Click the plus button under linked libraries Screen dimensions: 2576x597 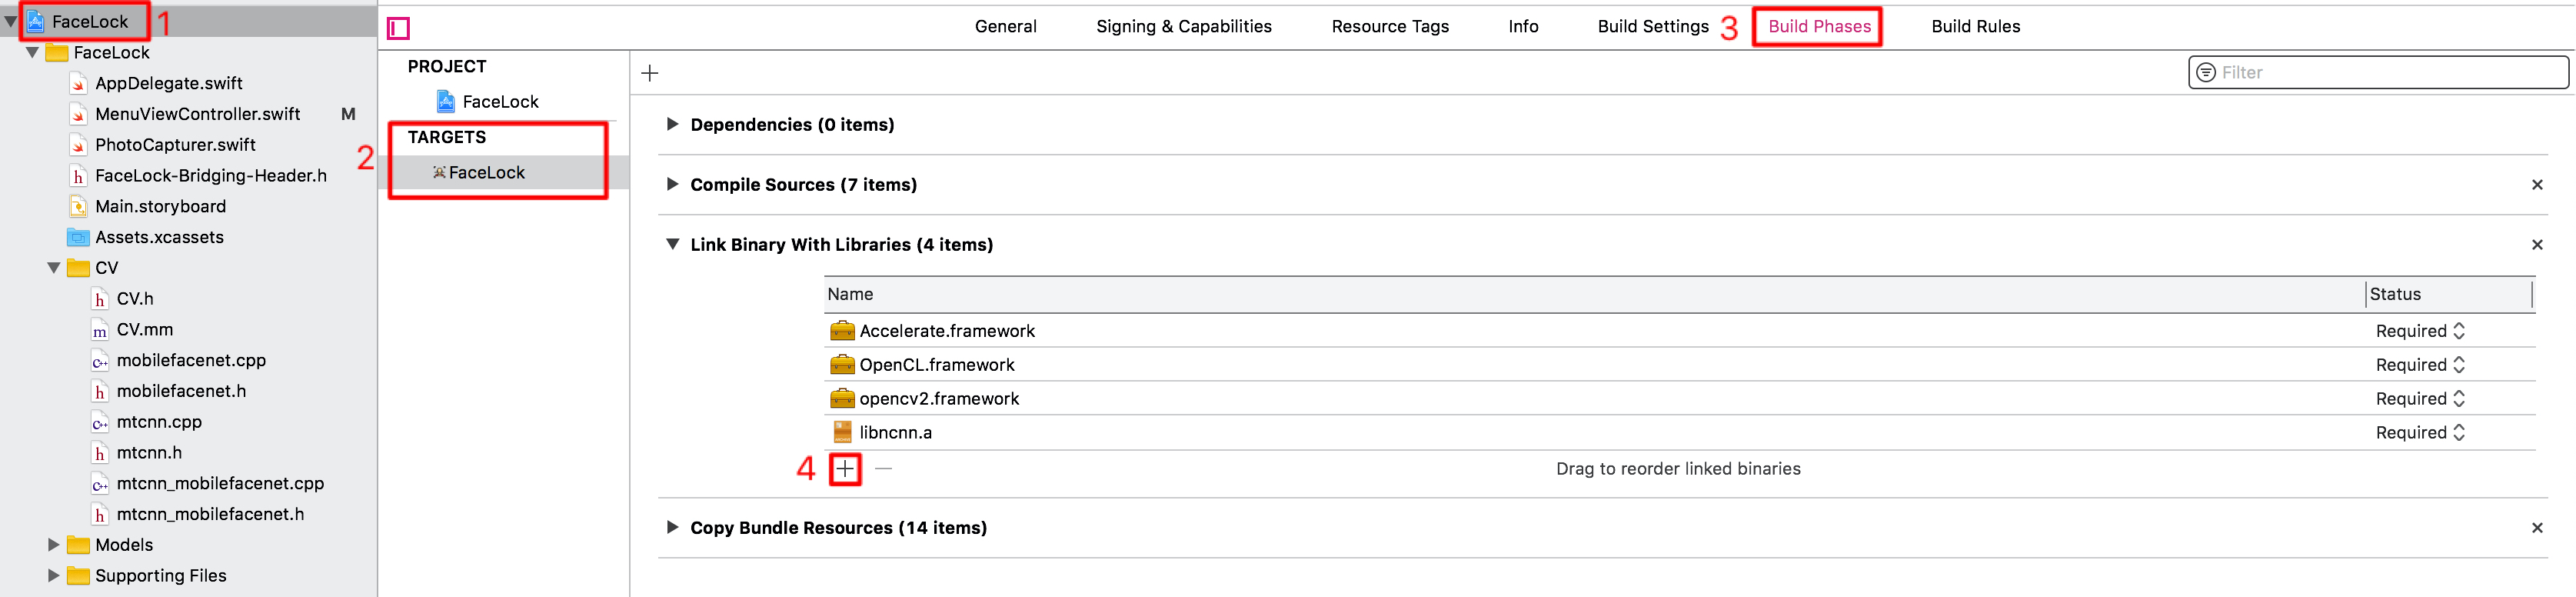845,468
